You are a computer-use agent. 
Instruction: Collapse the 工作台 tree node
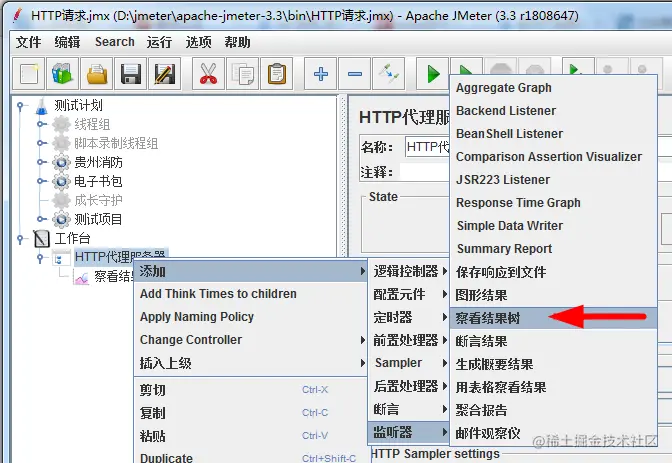point(20,239)
